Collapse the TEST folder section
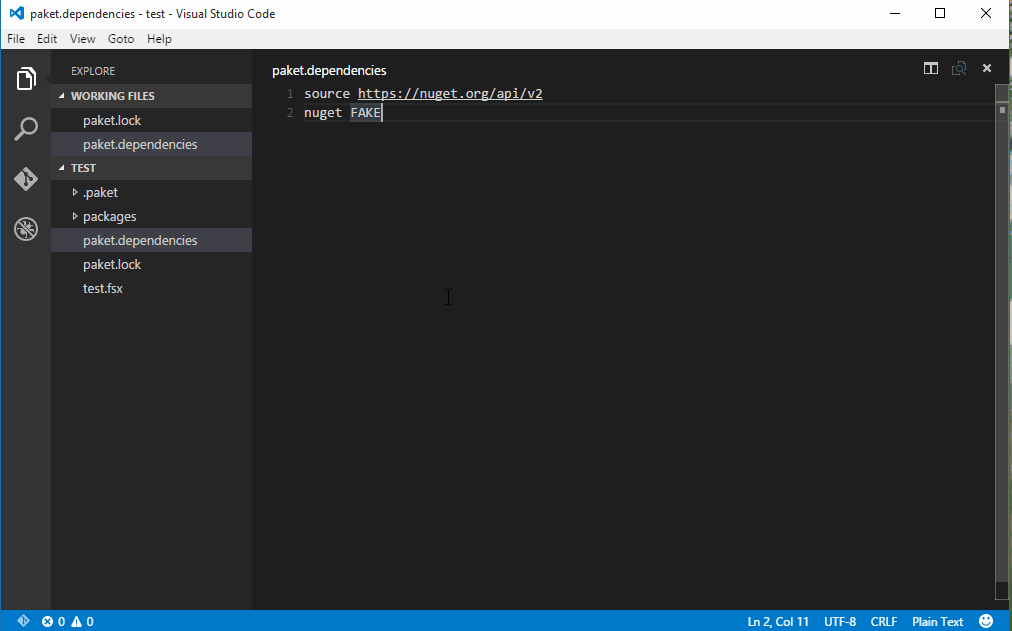 pos(152,168)
